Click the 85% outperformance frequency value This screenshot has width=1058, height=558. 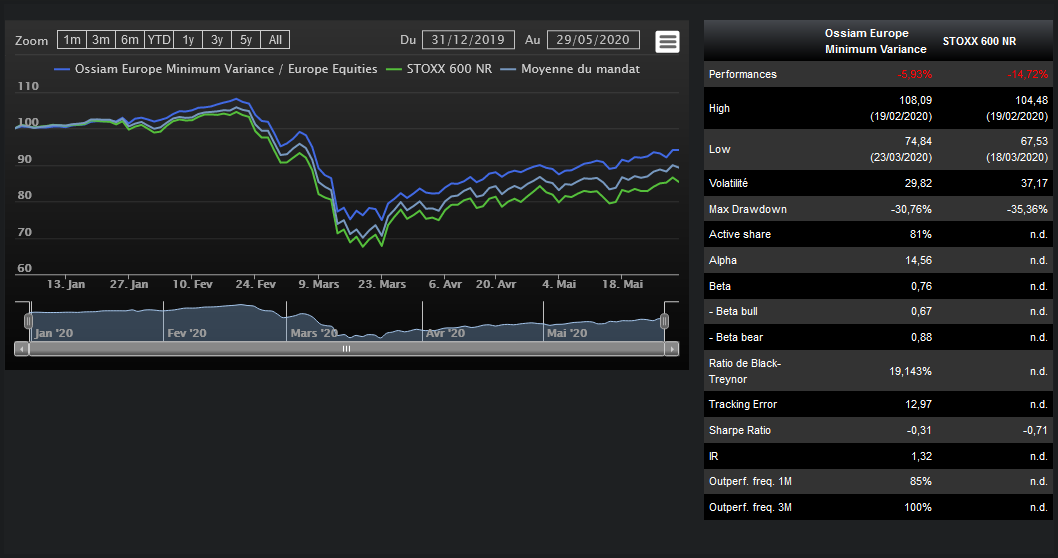[x=920, y=481]
